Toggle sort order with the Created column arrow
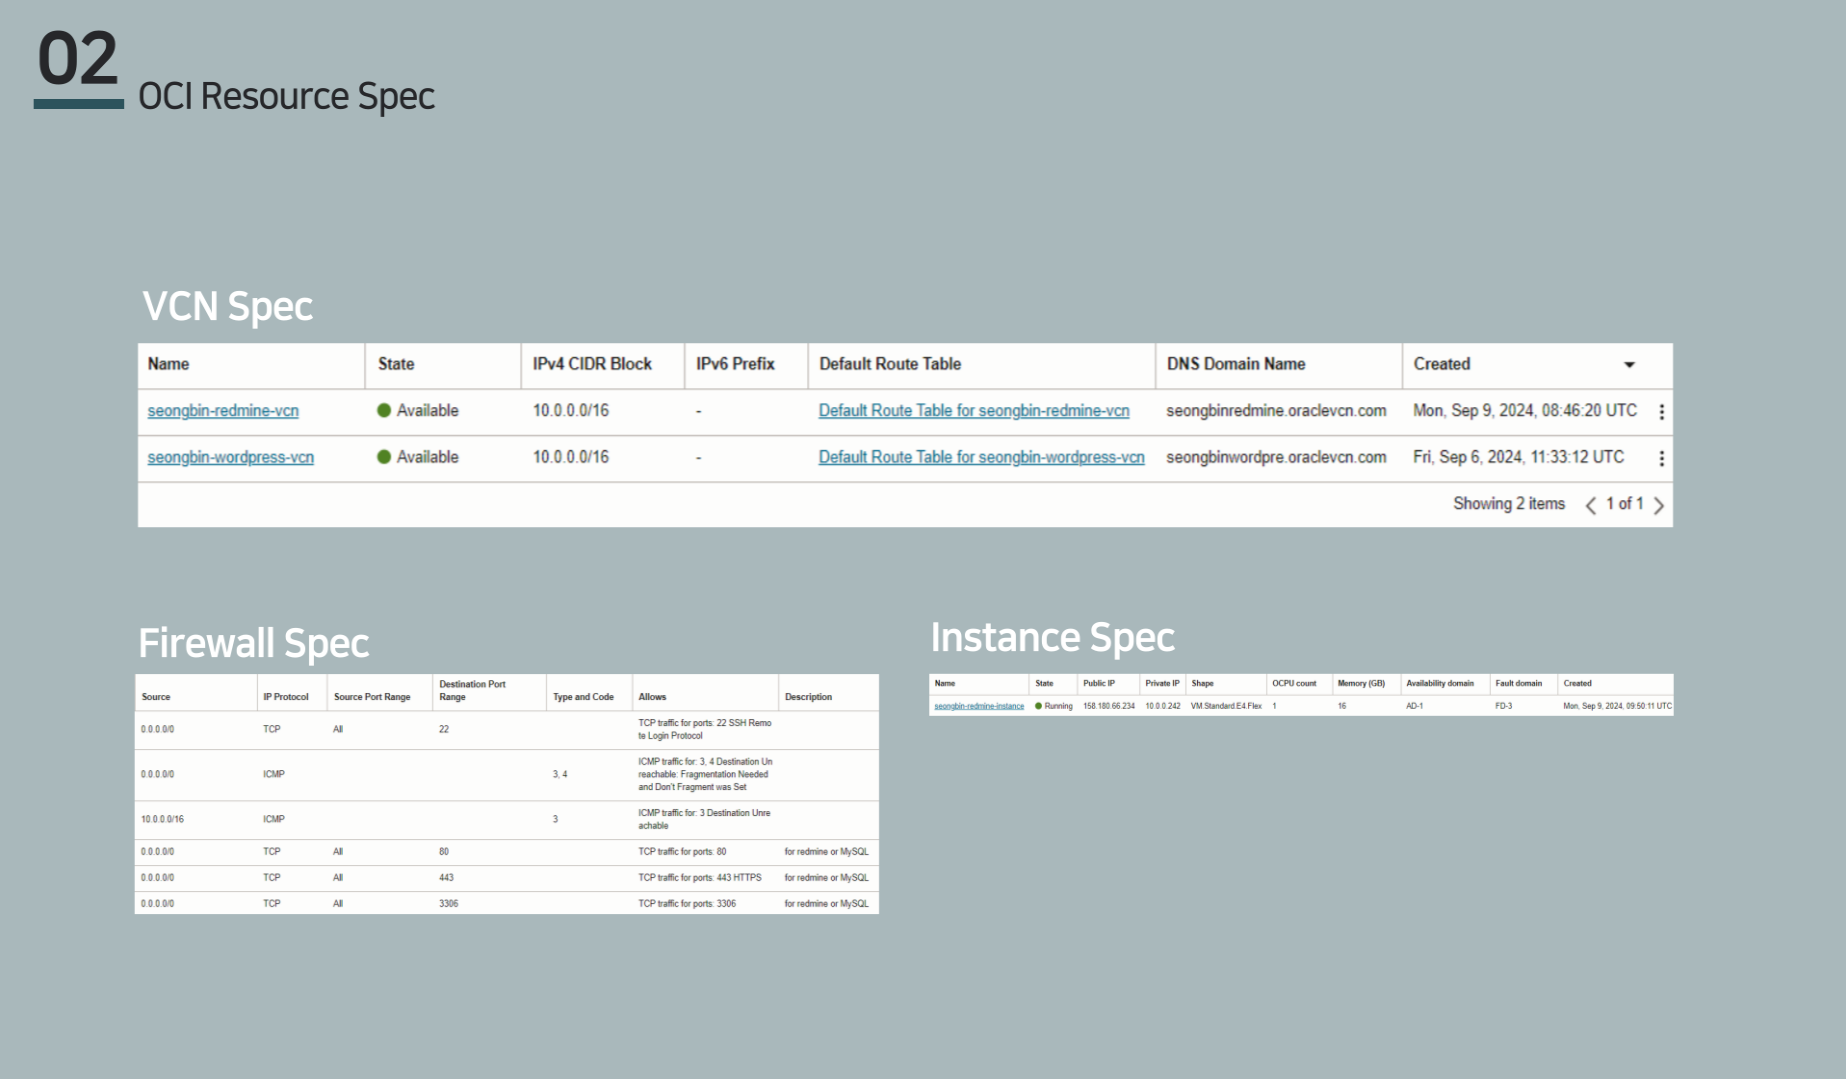The image size is (1846, 1079). [1629, 365]
